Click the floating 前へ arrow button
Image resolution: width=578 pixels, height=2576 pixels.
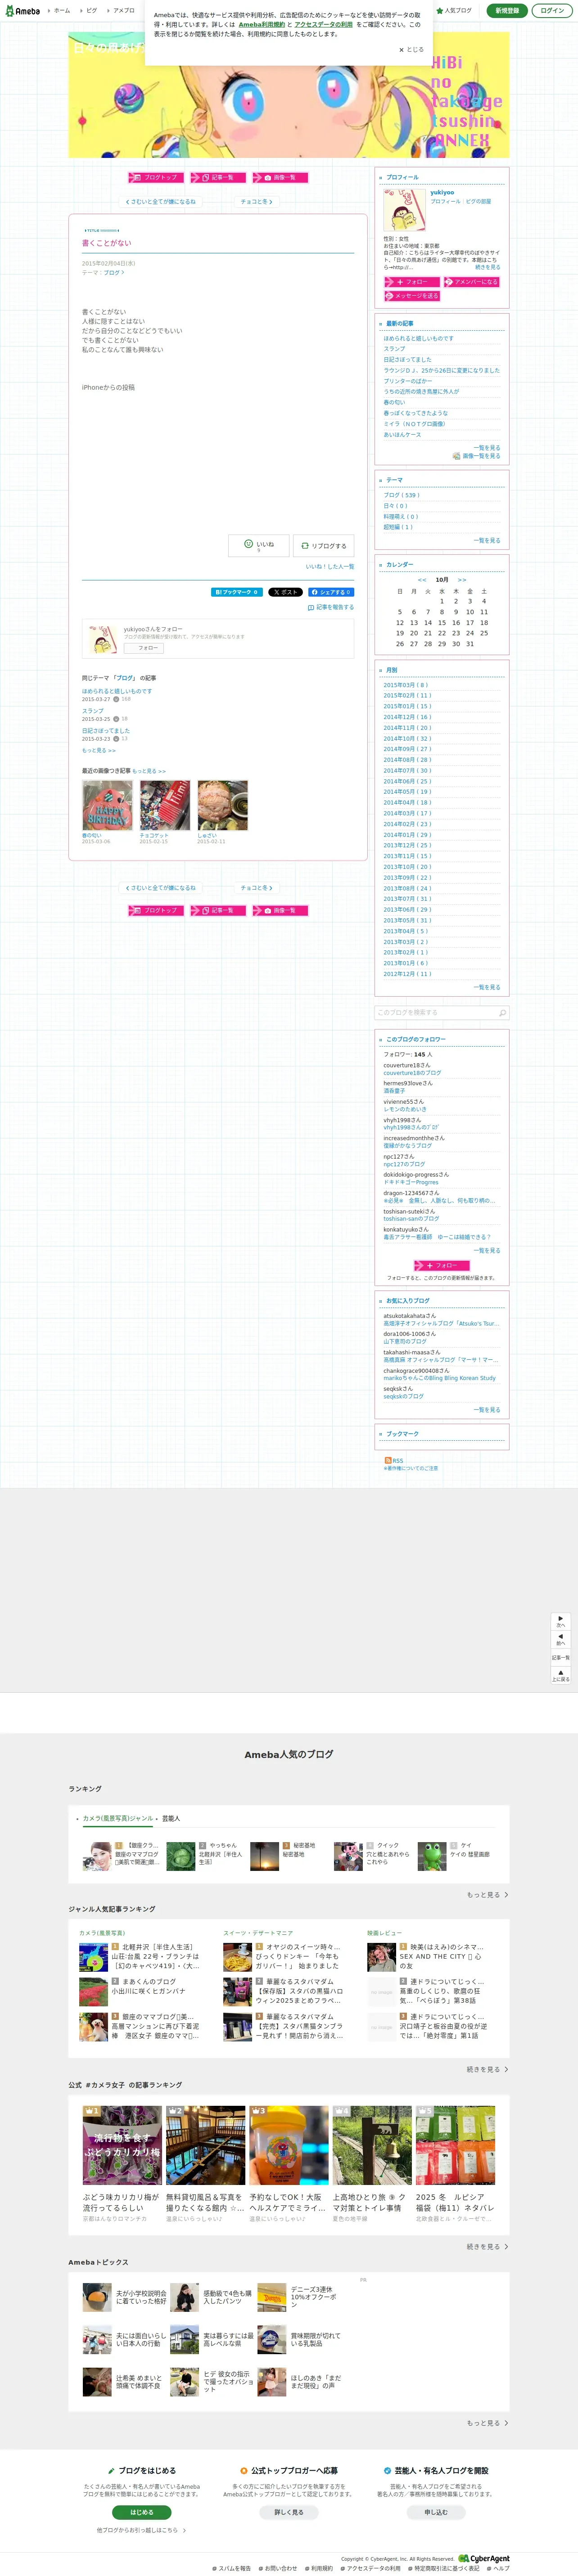point(561,1639)
